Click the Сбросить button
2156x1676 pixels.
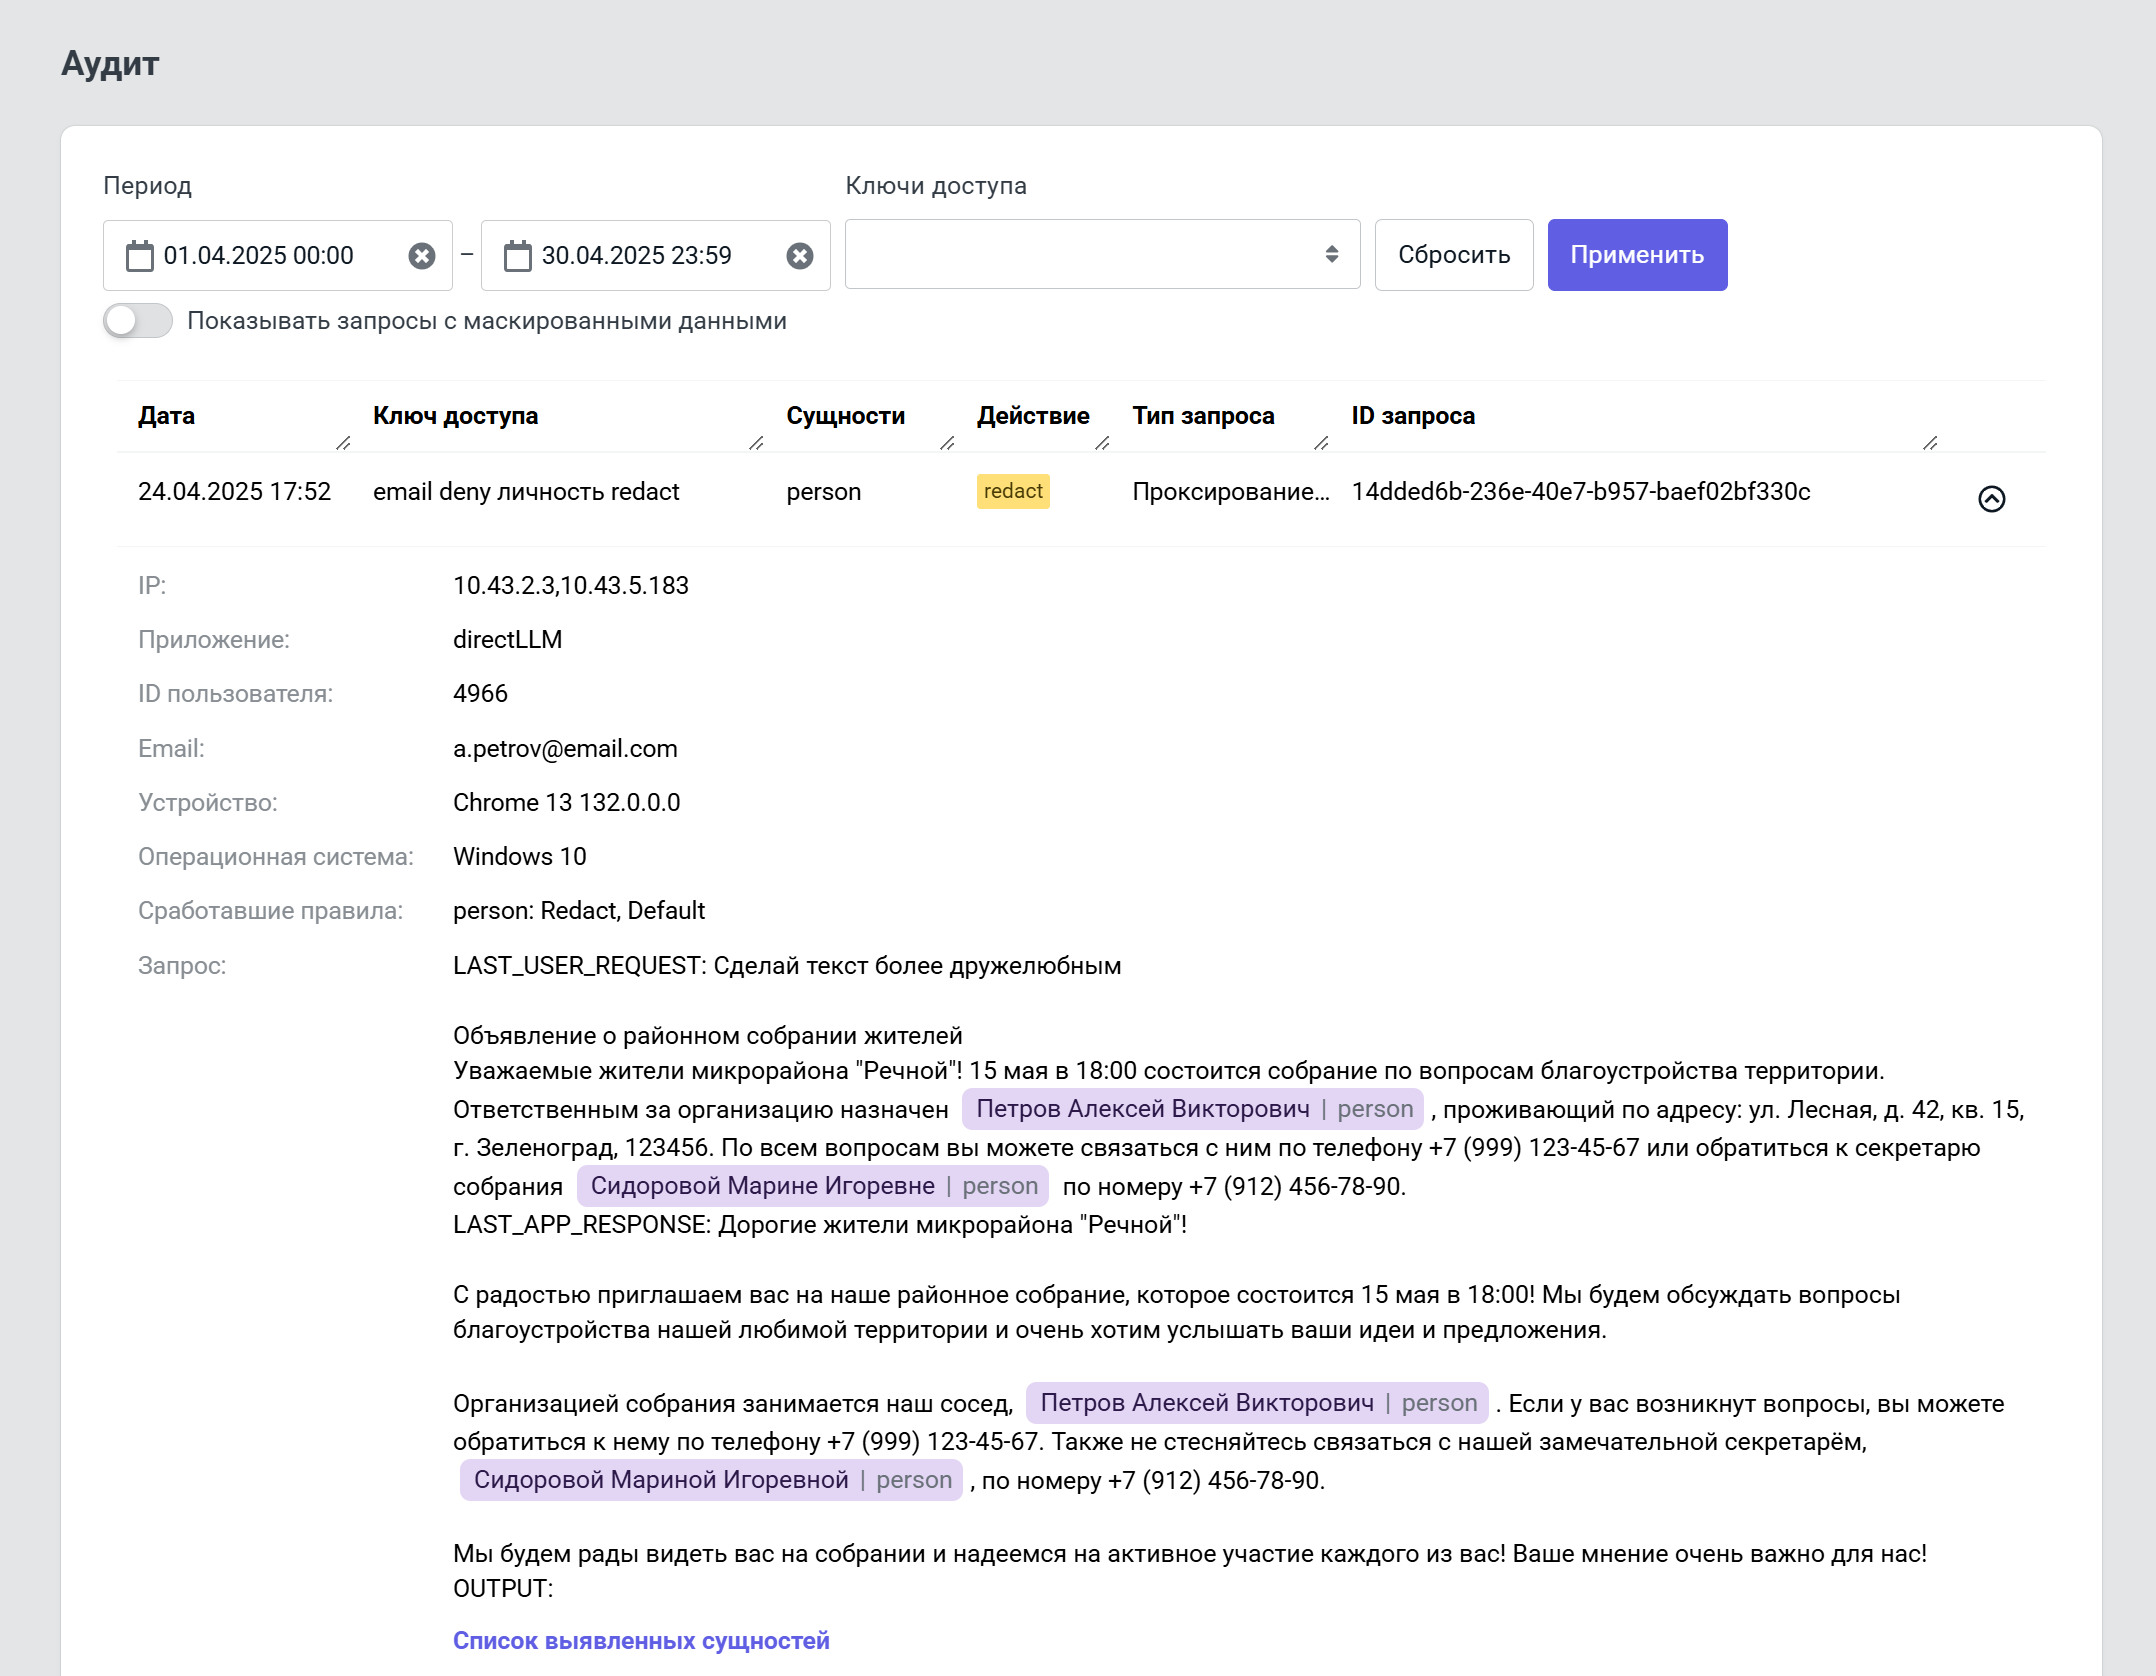(1453, 255)
